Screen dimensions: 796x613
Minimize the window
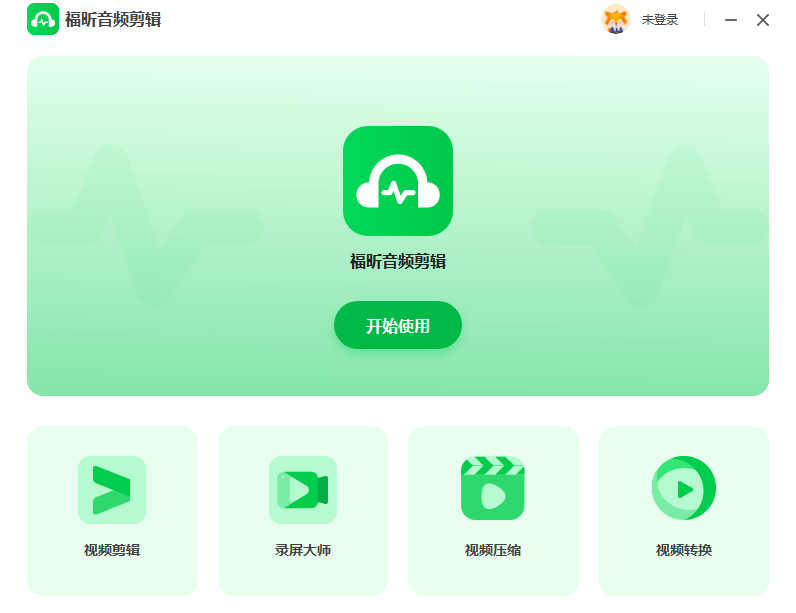click(731, 20)
